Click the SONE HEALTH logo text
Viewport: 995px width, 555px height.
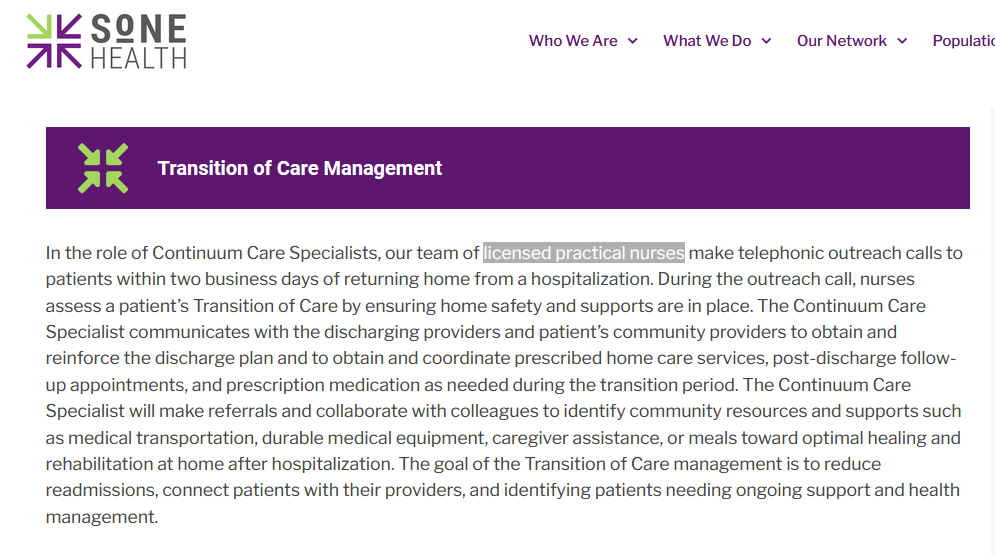click(x=139, y=41)
